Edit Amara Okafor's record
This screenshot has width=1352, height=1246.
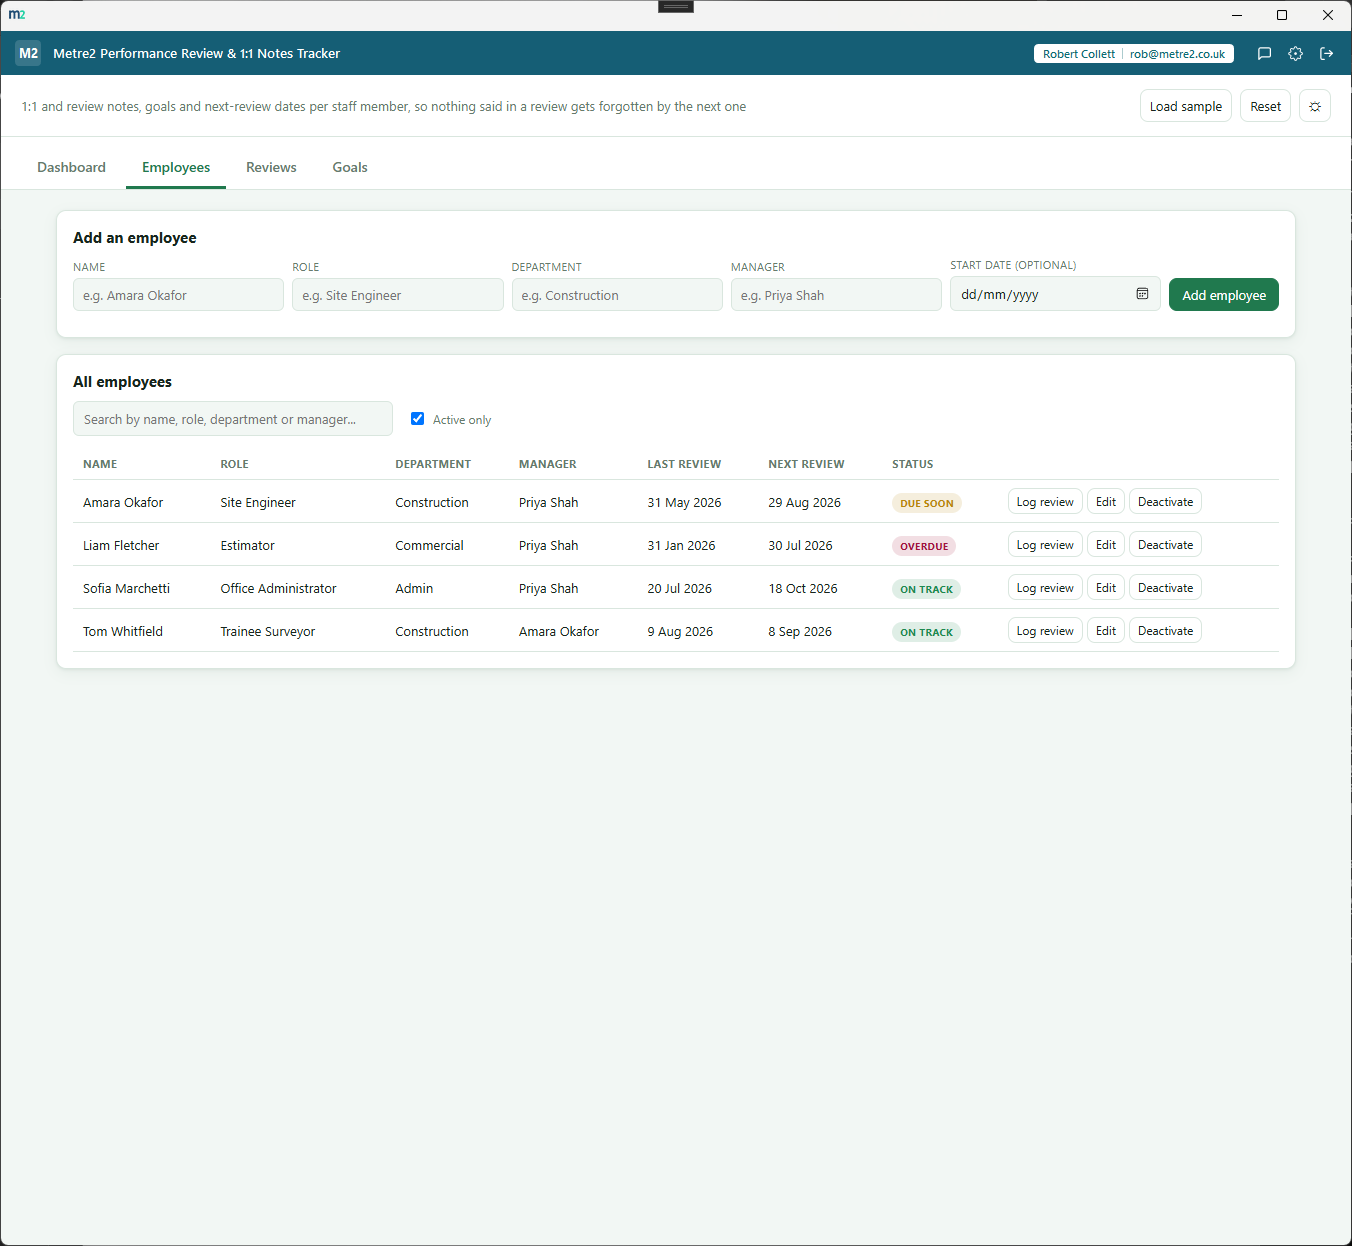click(1106, 502)
